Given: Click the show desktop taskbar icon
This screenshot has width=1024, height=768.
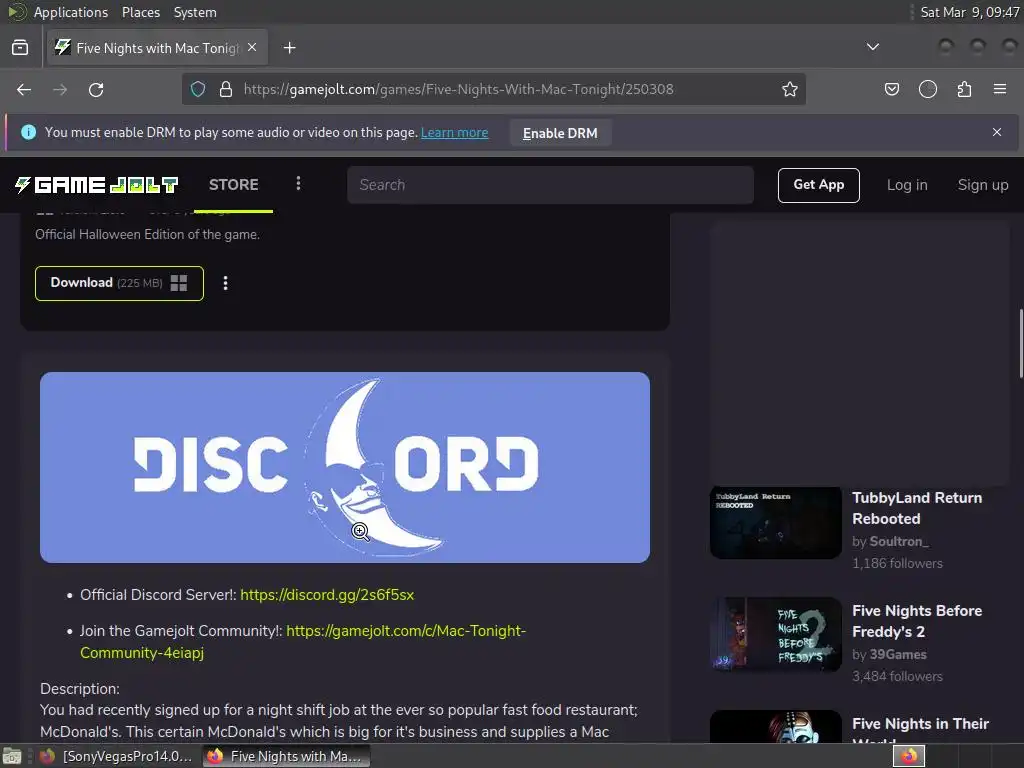Looking at the screenshot, I should (12, 756).
